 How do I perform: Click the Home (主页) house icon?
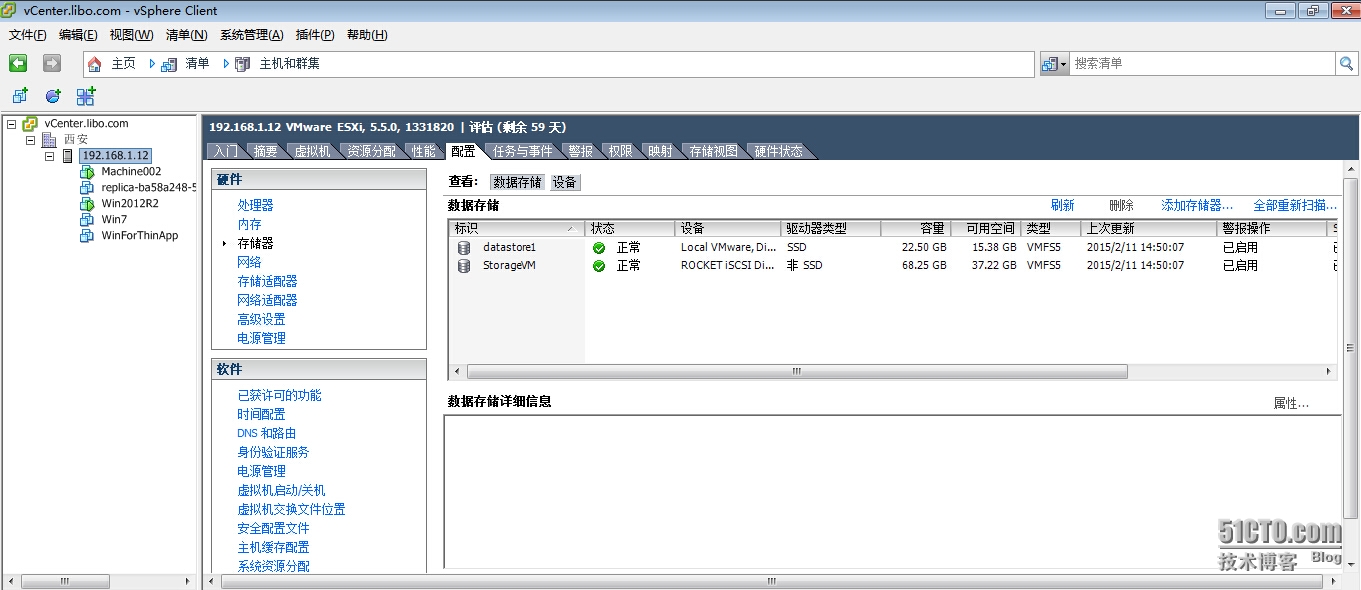point(95,64)
